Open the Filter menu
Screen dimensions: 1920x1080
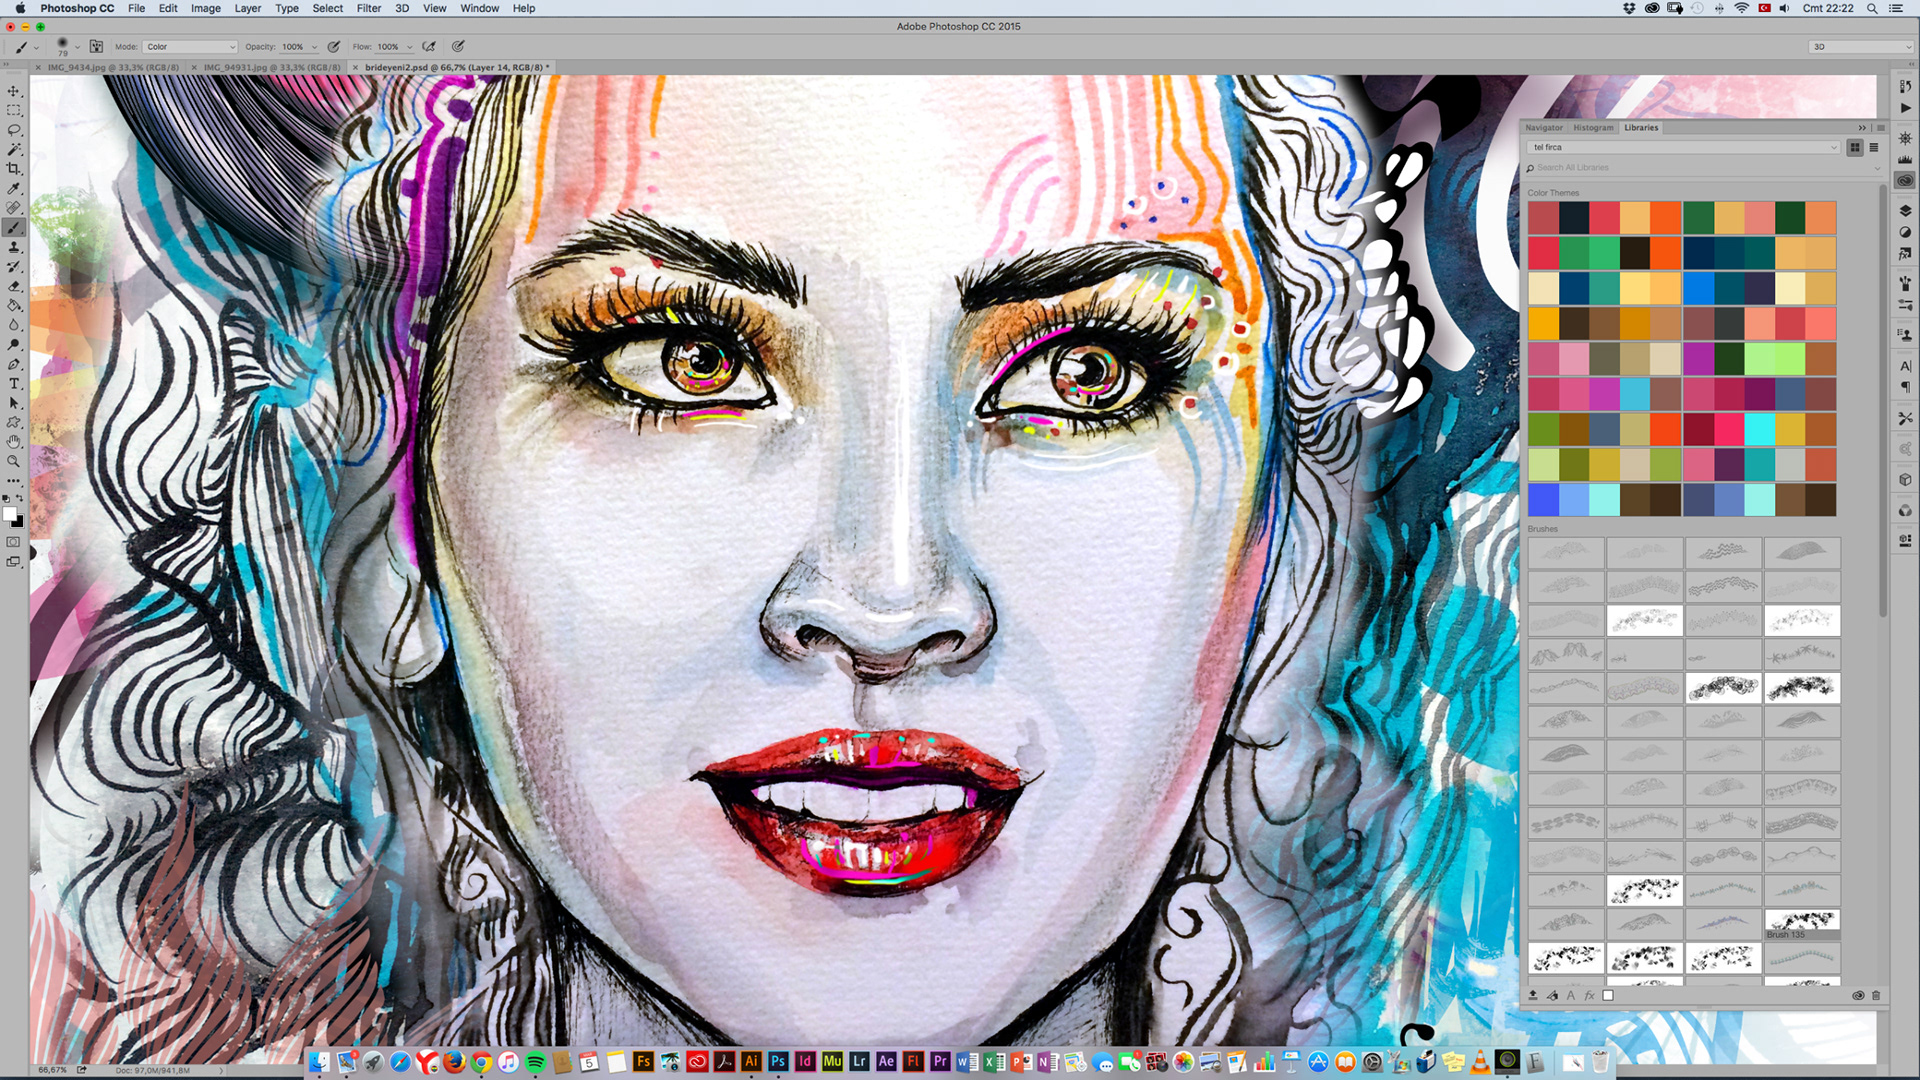[369, 8]
